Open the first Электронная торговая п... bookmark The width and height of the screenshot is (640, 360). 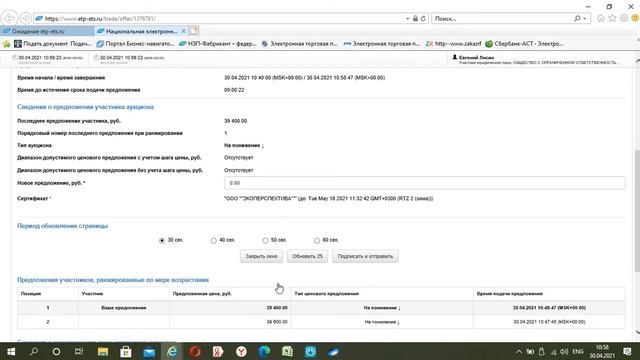pos(300,44)
